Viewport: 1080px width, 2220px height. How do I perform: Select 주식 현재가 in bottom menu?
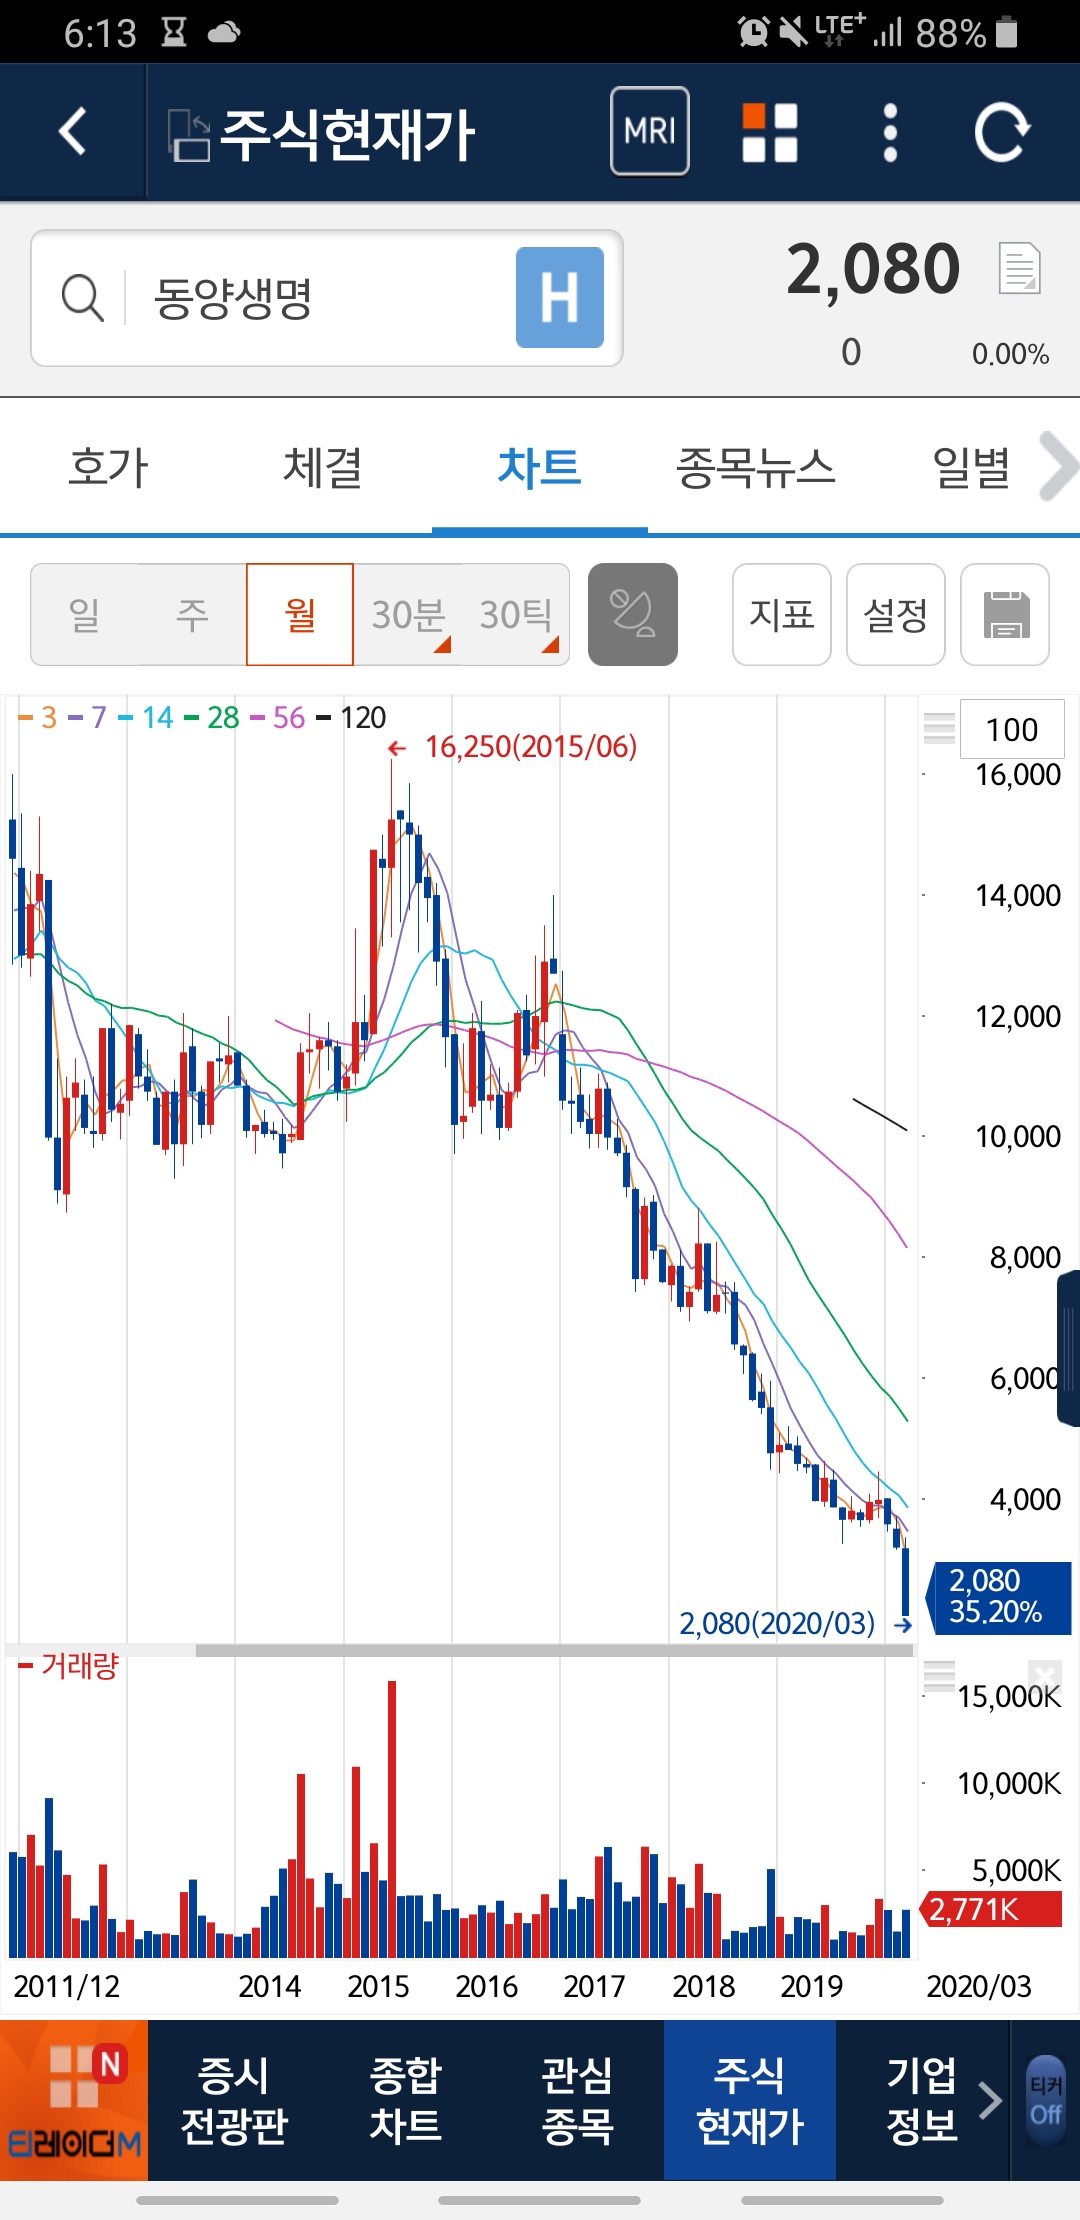point(750,2100)
